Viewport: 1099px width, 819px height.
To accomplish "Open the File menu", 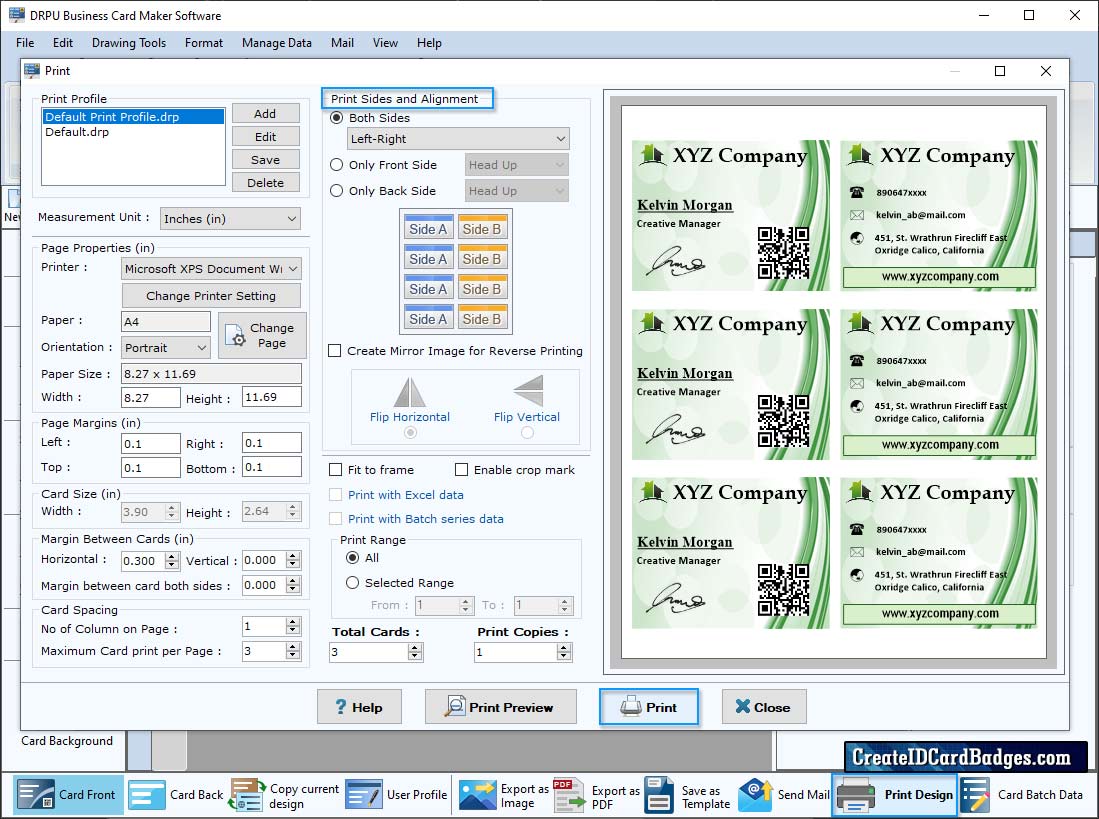I will pyautogui.click(x=25, y=43).
